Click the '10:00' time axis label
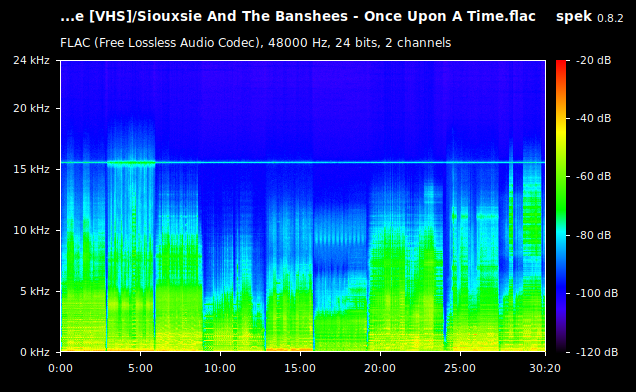Image resolution: width=636 pixels, height=392 pixels. [220, 368]
